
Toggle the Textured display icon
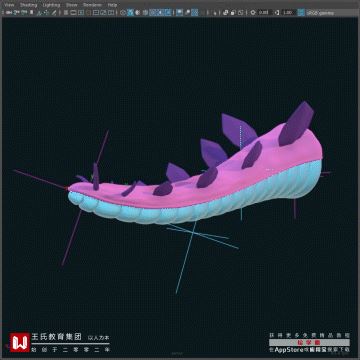(x=153, y=13)
